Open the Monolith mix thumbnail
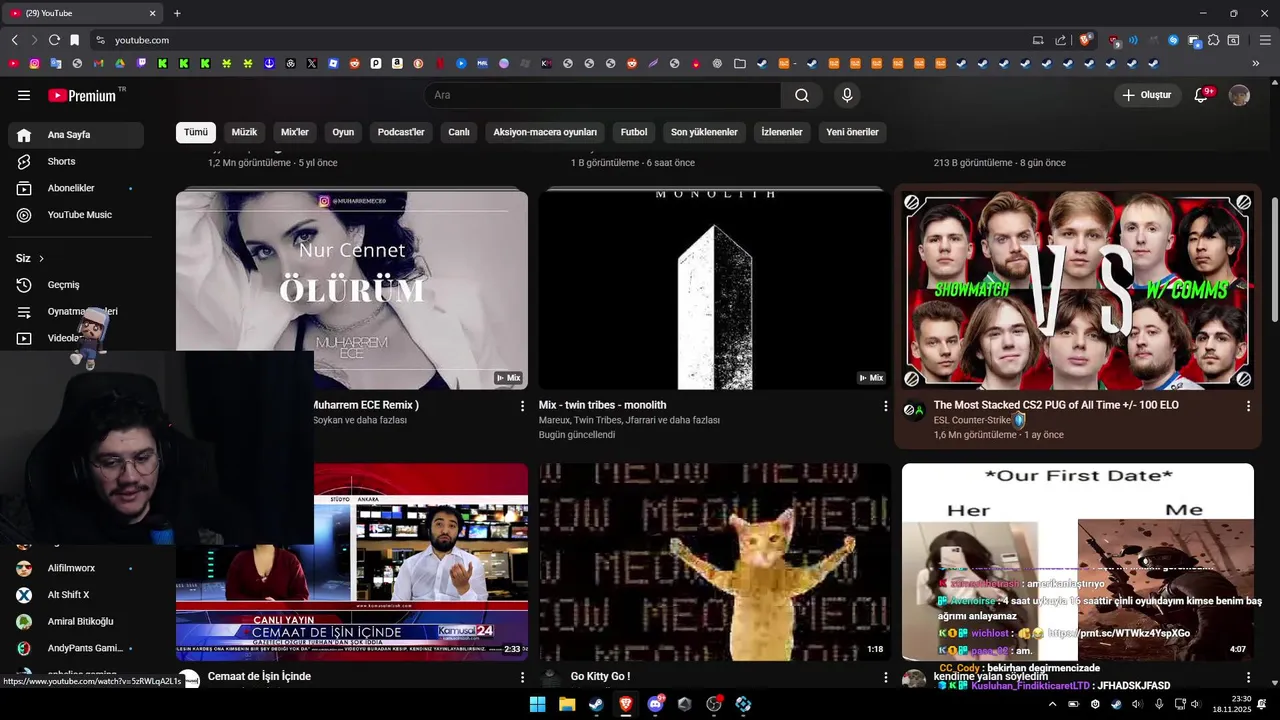The height and width of the screenshot is (720, 1280). tap(714, 289)
